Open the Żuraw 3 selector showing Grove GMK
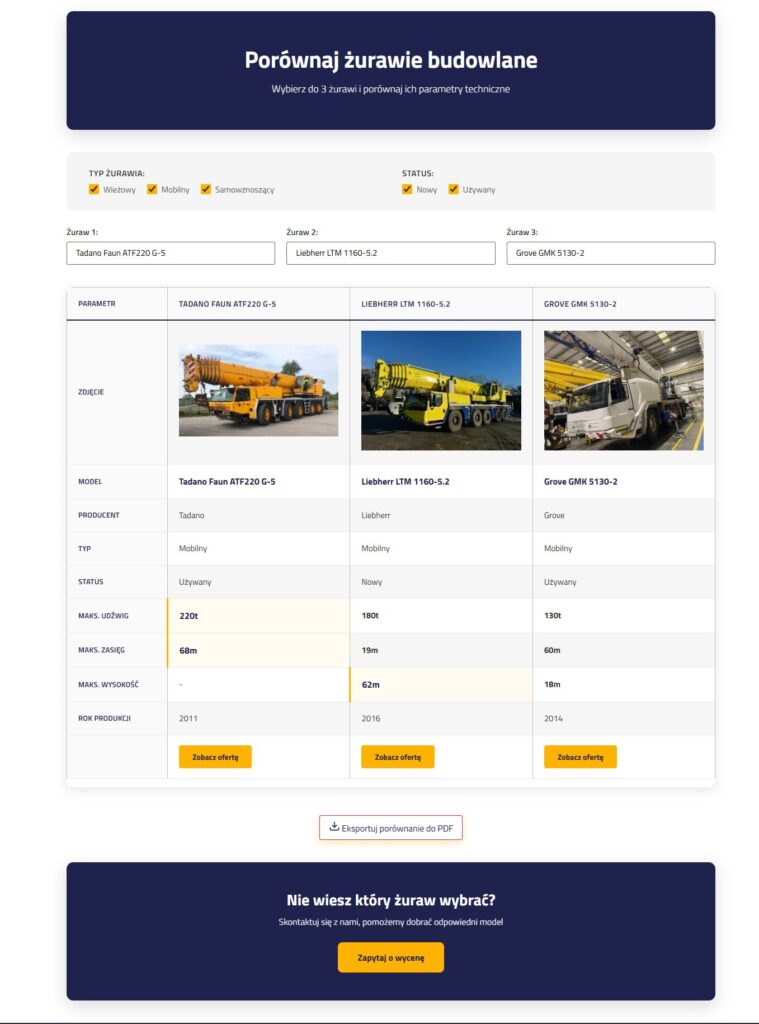The image size is (759, 1024). (611, 253)
